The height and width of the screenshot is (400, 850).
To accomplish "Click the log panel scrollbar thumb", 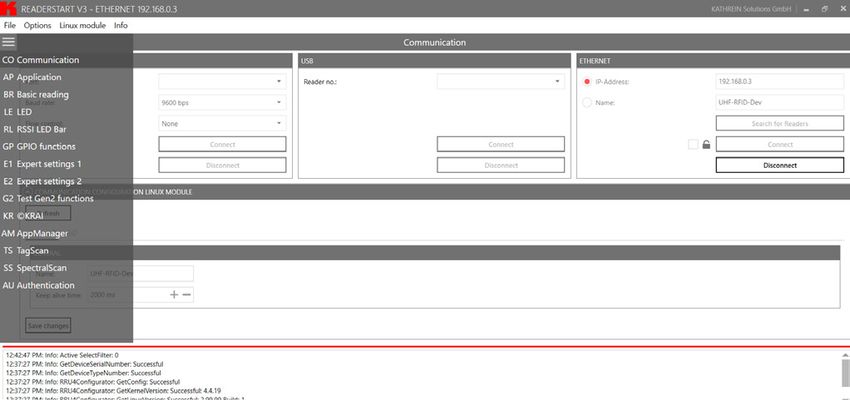I will (845, 373).
